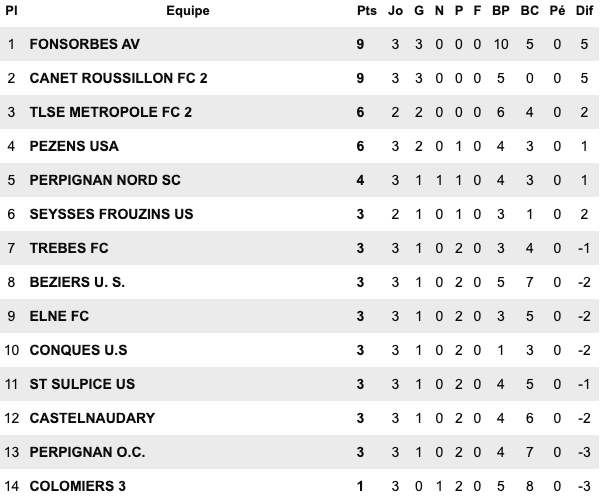
Task: Click PERPIGNAN O.C. team name
Action: (x=88, y=452)
